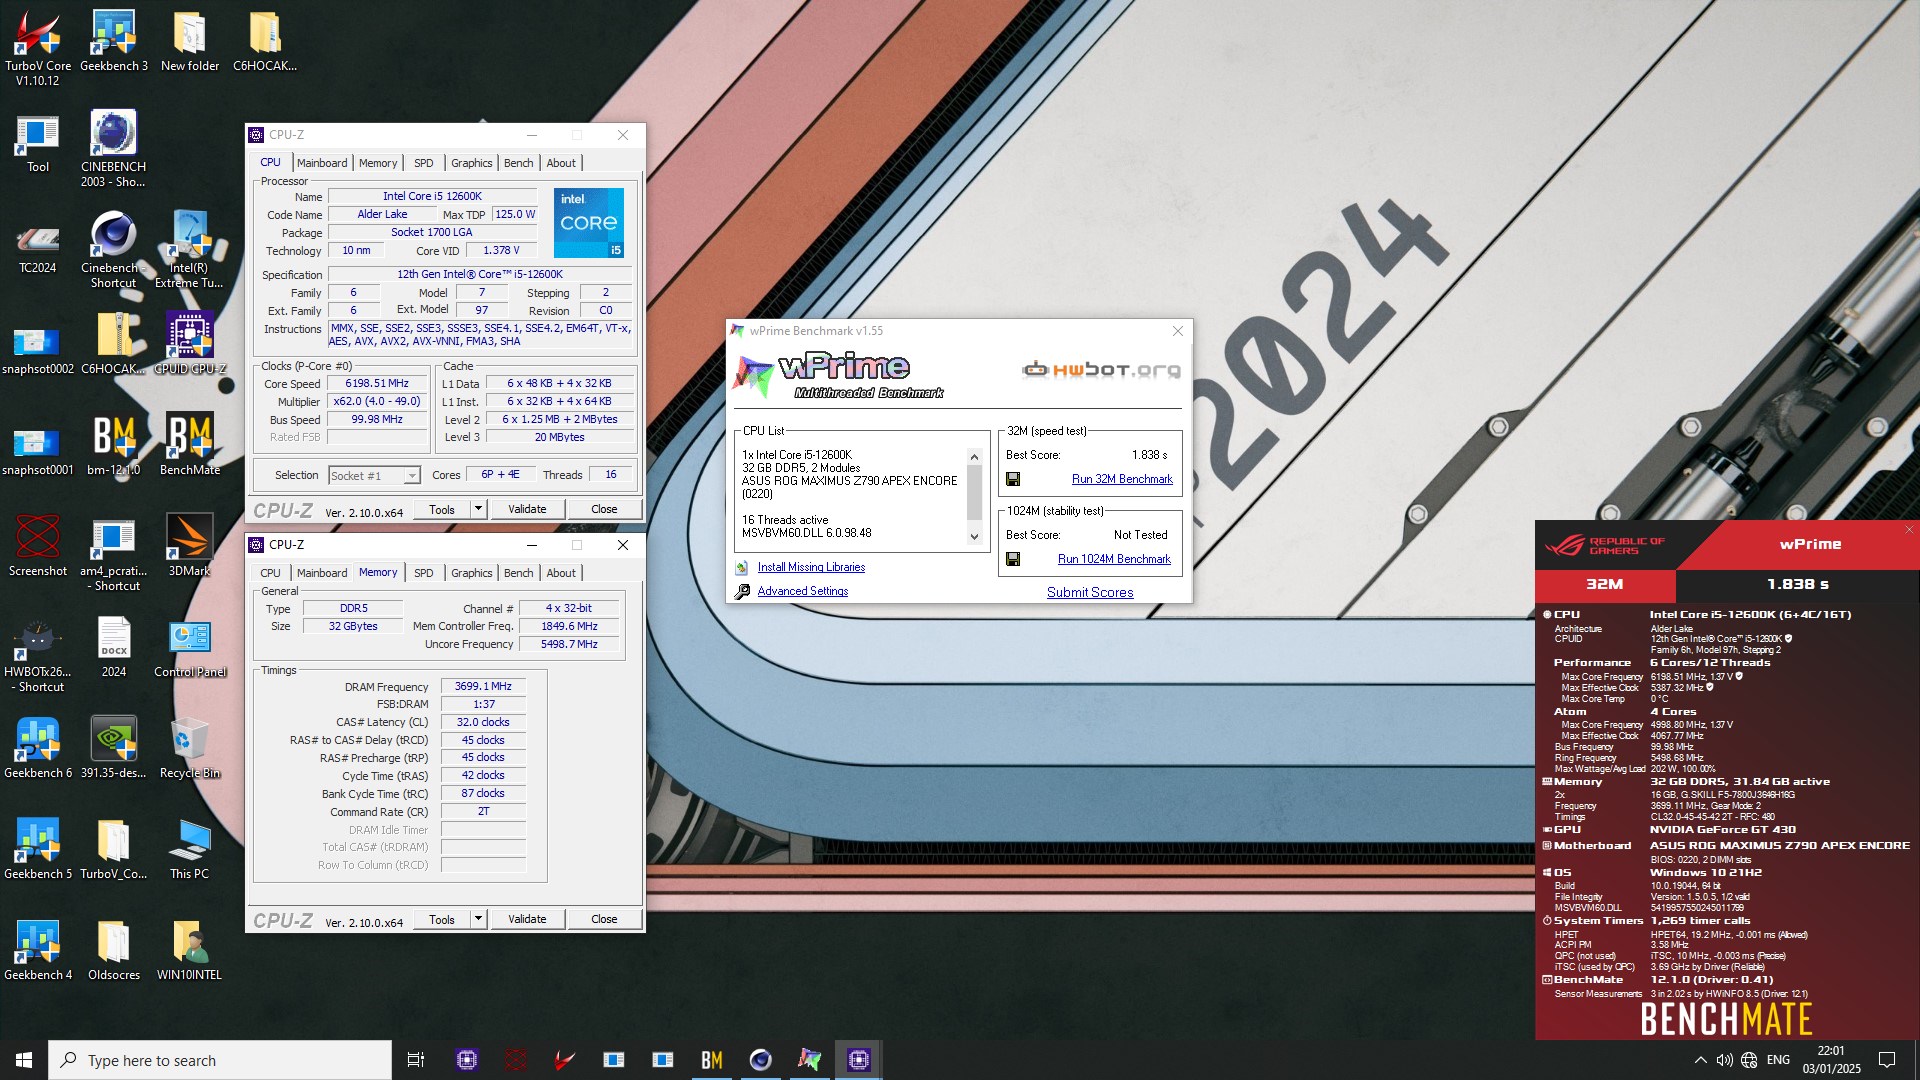Run 1024M Benchmark in wPrime
1920x1080 pixels.
(1114, 559)
